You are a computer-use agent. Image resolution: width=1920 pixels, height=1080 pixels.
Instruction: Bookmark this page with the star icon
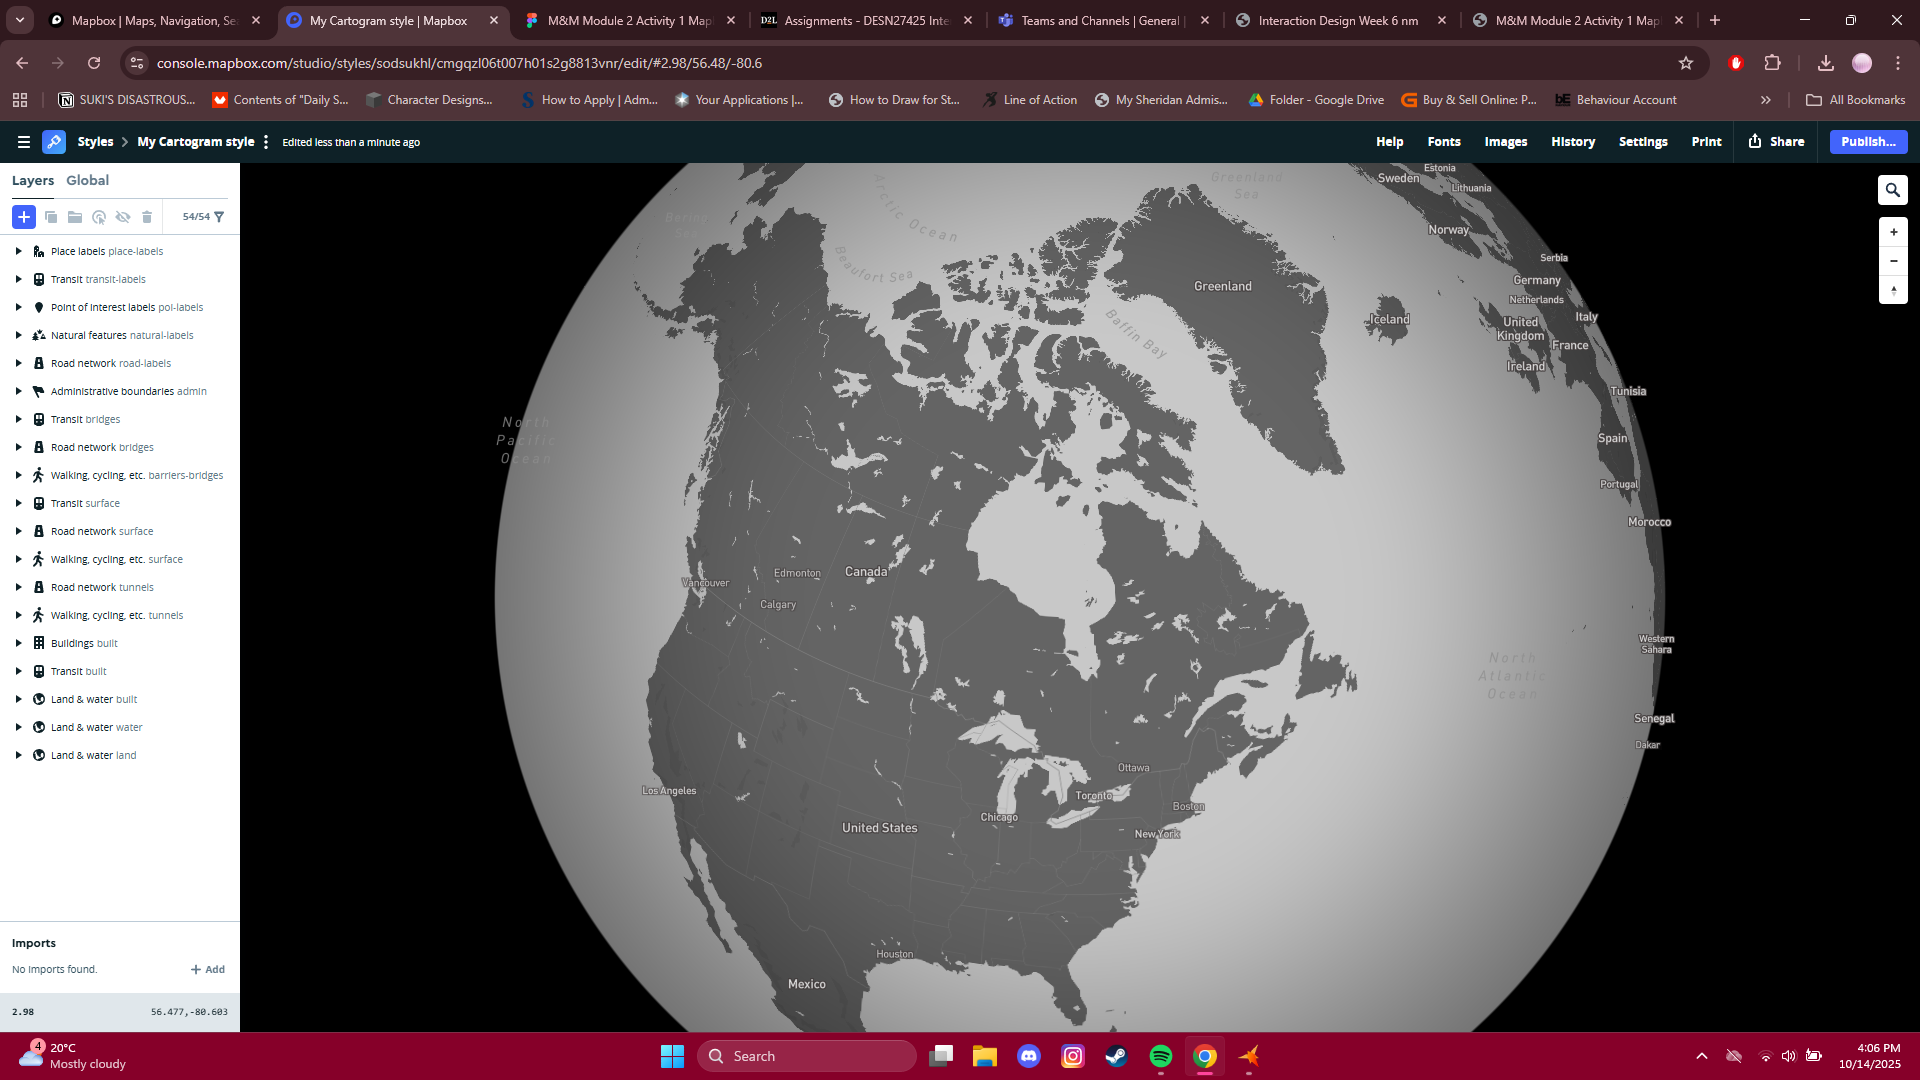point(1687,63)
